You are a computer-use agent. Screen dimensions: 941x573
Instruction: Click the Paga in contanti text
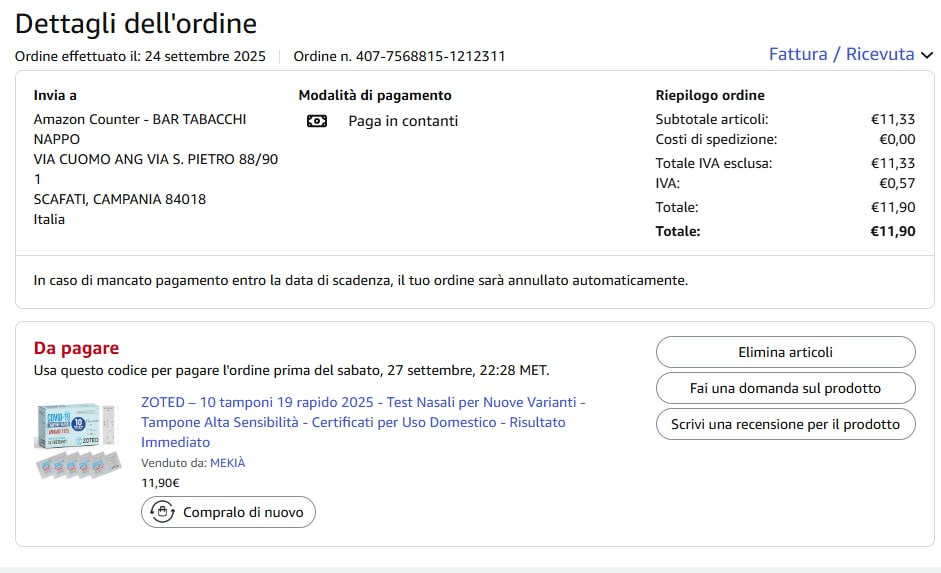tap(403, 121)
